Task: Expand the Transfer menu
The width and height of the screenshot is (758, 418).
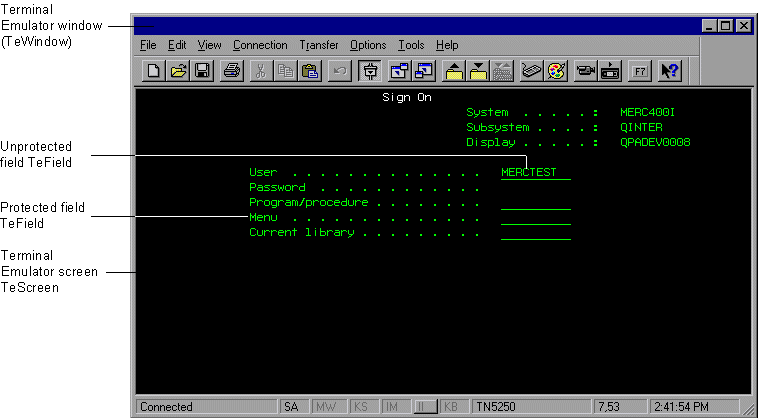Action: coord(319,45)
